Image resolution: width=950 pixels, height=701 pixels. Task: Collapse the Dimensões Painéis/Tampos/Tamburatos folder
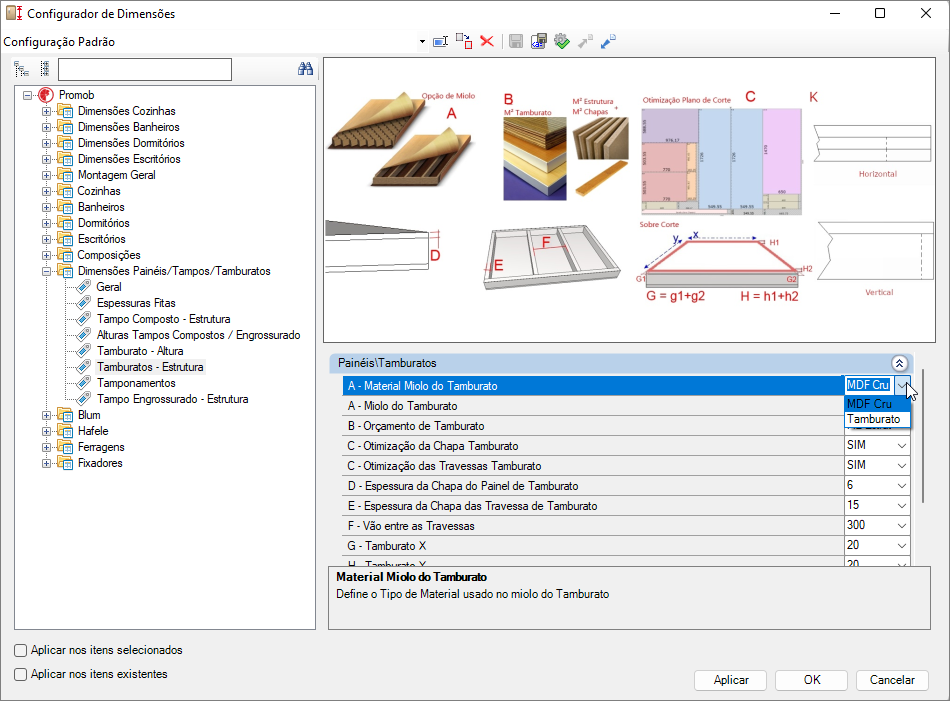click(47, 271)
